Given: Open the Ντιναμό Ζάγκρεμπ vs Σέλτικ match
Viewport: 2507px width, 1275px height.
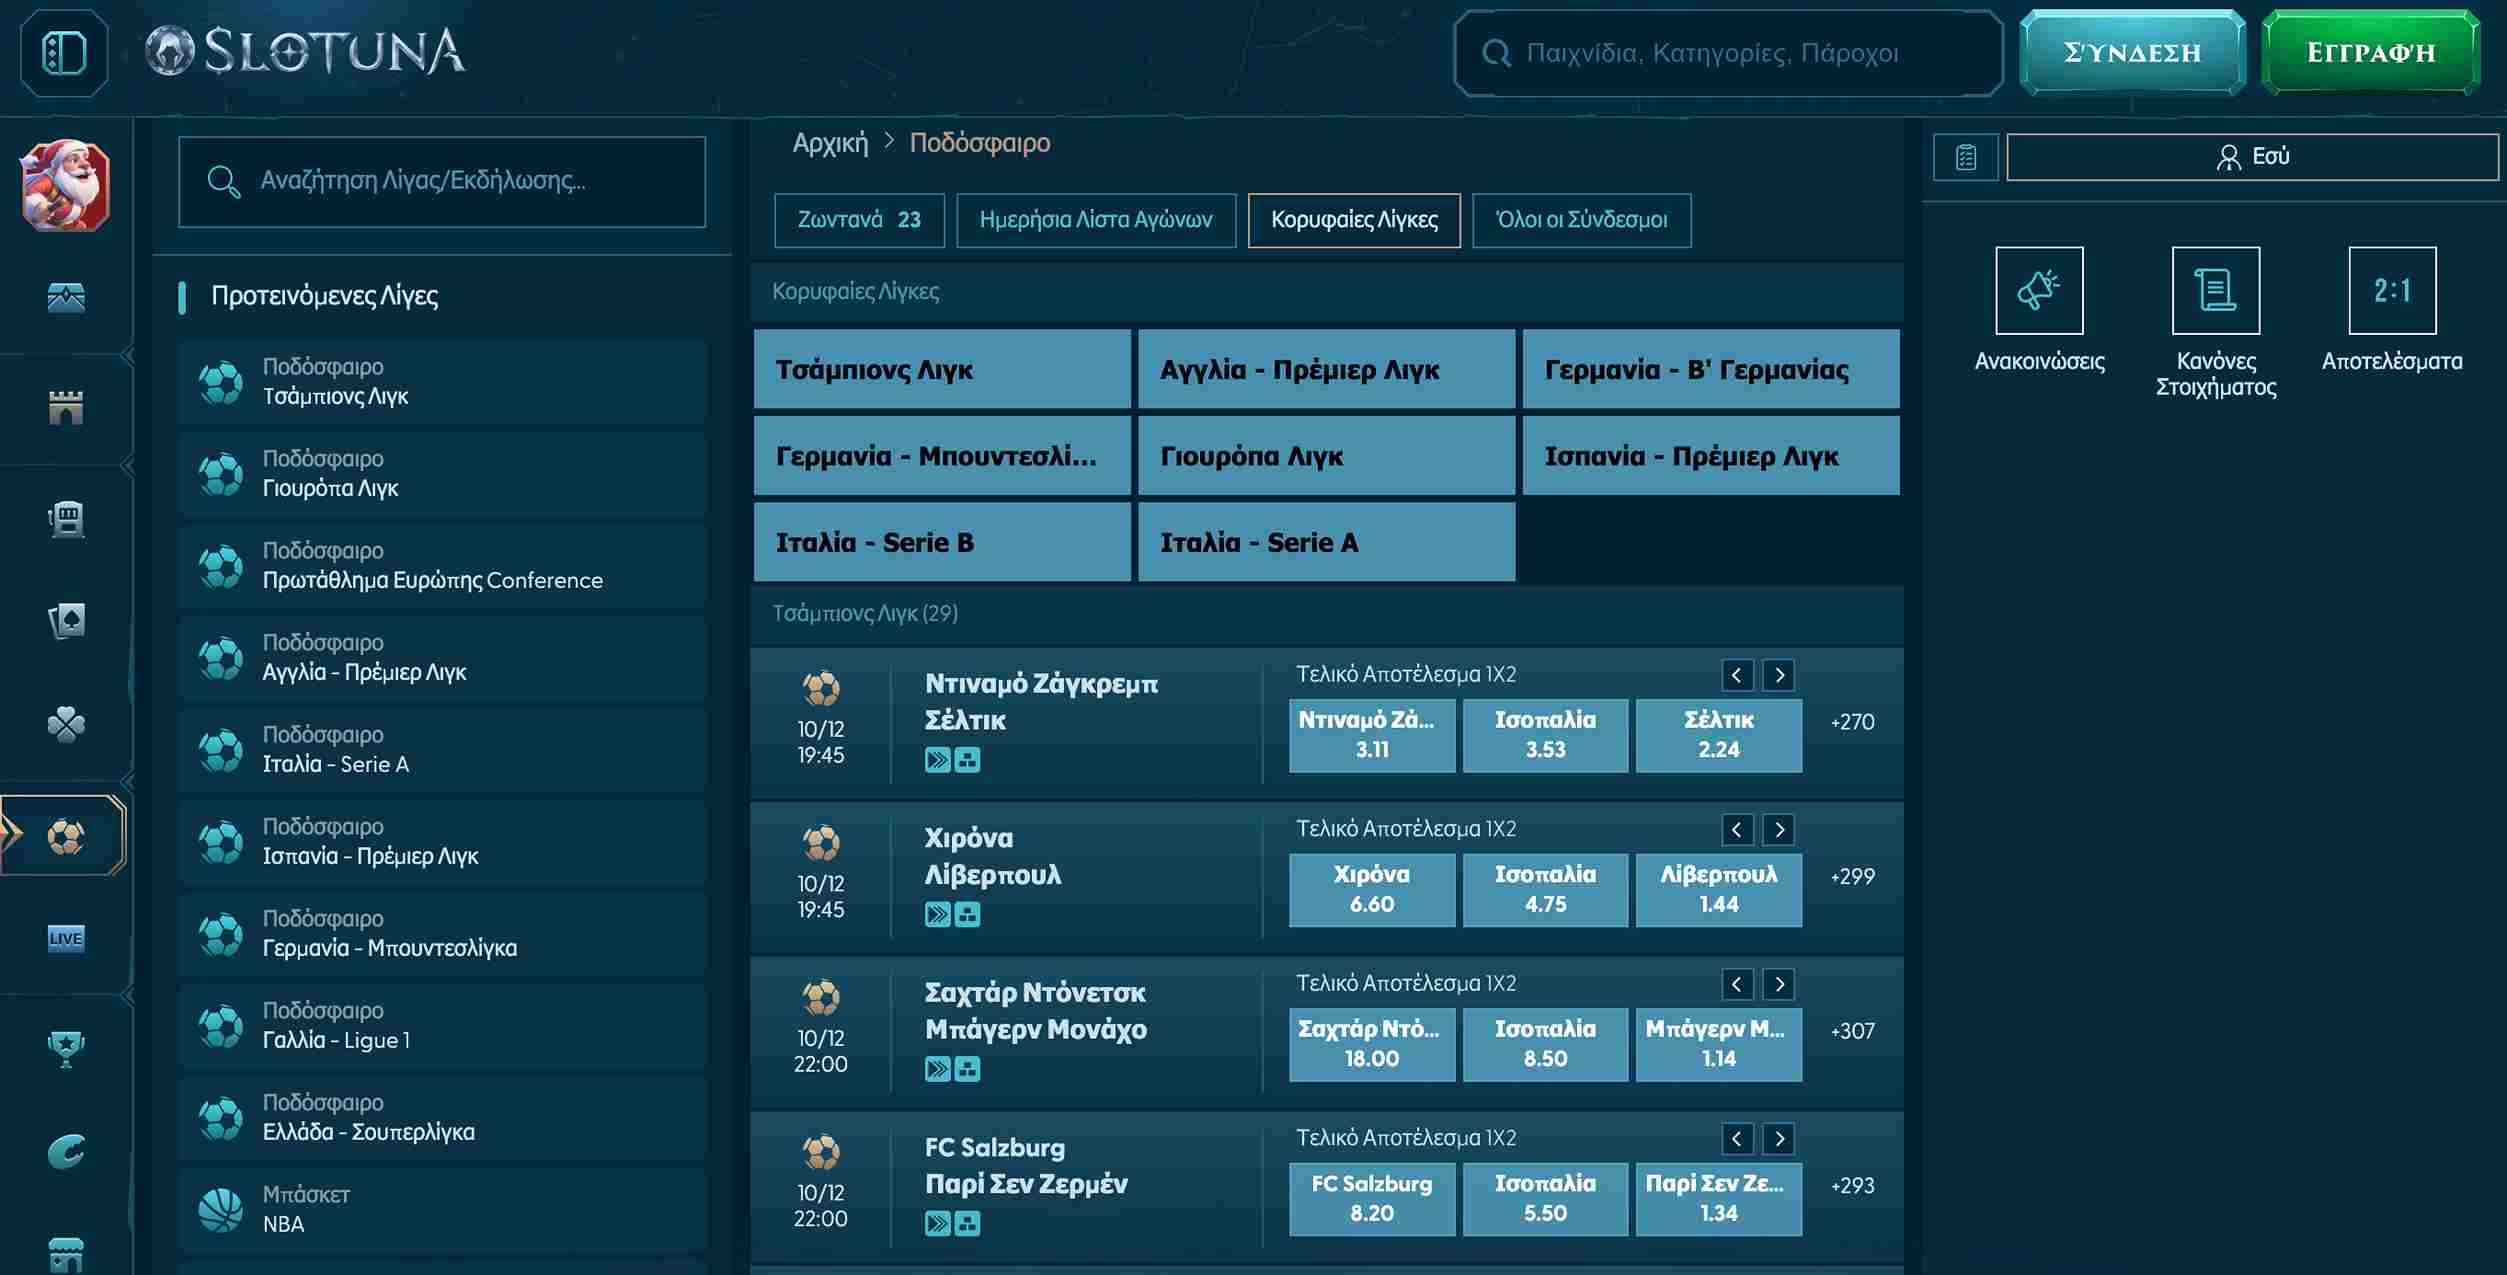Looking at the screenshot, I should (x=1041, y=702).
